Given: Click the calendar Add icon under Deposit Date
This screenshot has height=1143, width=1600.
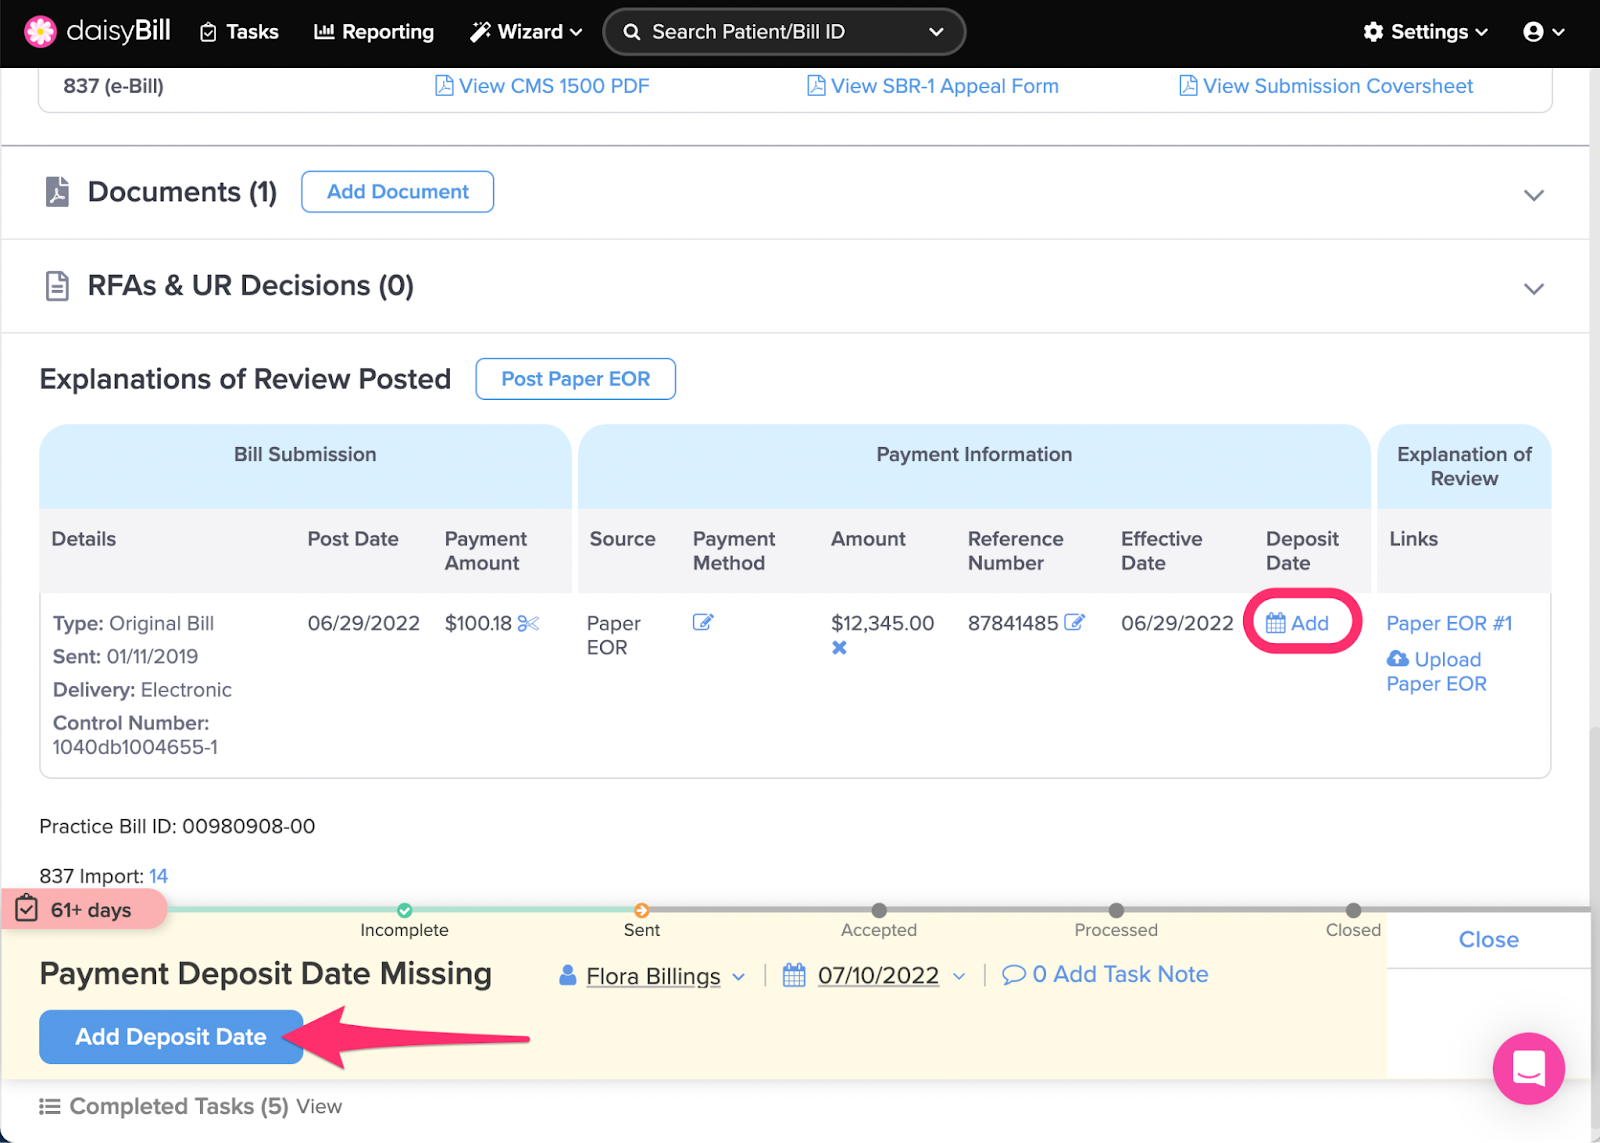Looking at the screenshot, I should tap(1275, 622).
